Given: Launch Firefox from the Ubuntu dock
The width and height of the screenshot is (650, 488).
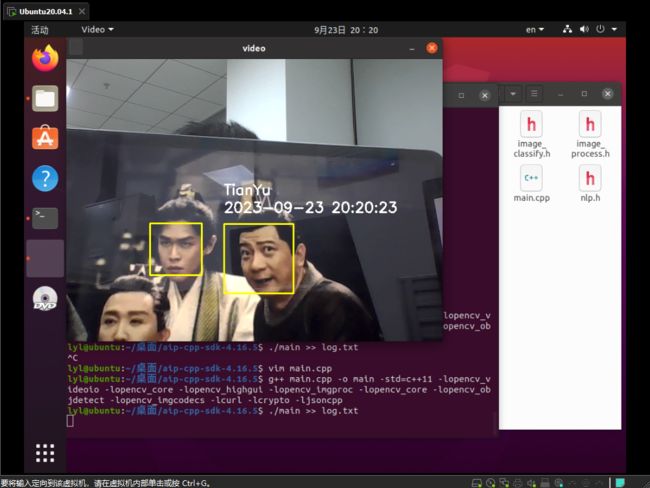Looking at the screenshot, I should (45, 58).
